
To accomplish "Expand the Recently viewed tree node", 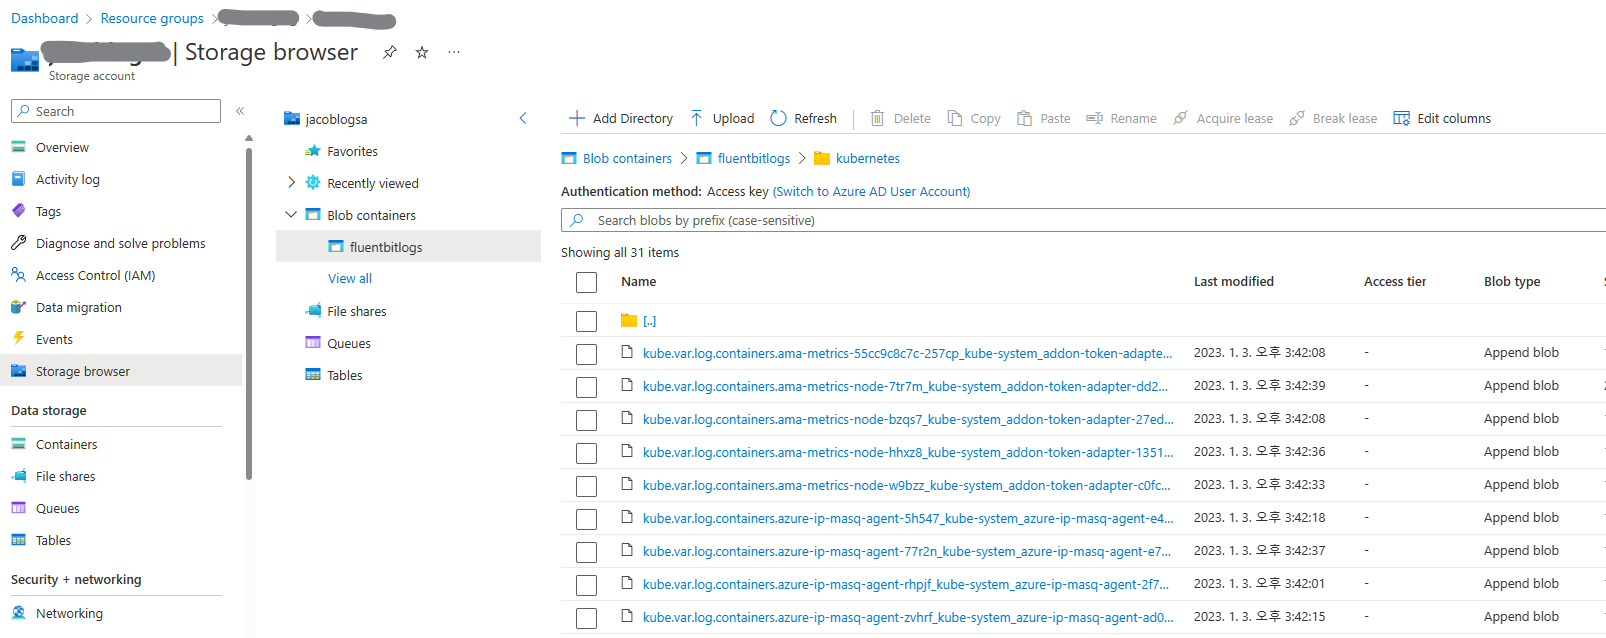I will (x=291, y=182).
